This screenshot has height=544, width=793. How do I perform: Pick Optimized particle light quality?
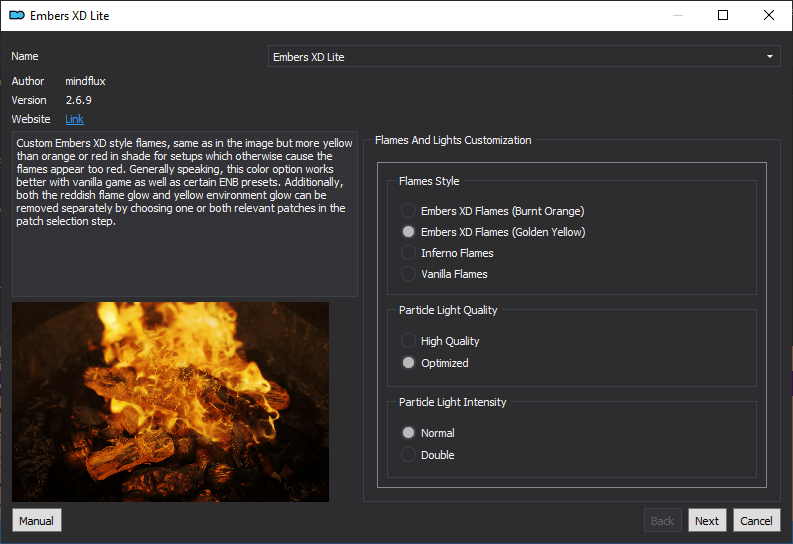pyautogui.click(x=434, y=363)
